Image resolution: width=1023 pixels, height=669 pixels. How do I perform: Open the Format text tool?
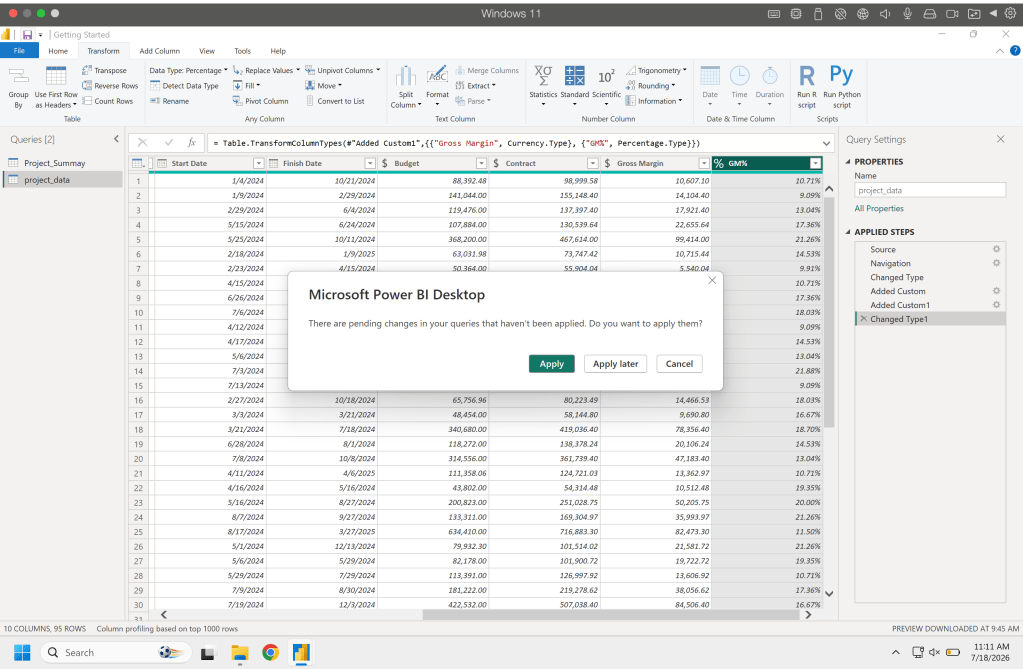(437, 84)
